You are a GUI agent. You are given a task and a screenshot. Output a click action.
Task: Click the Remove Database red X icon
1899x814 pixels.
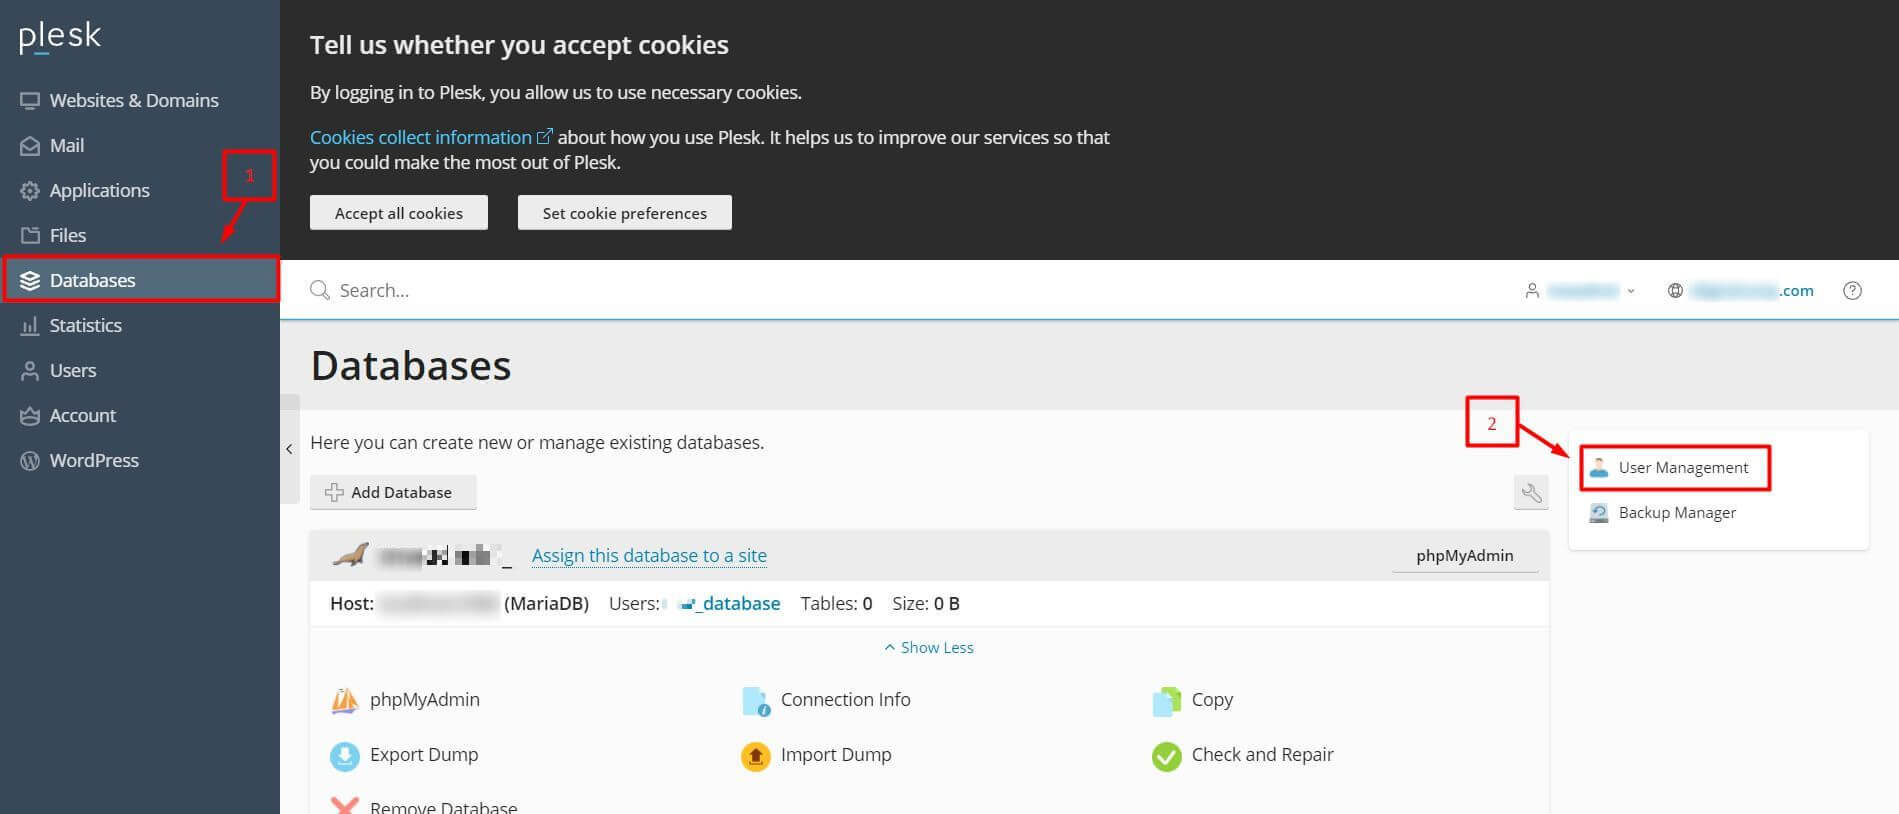click(345, 805)
